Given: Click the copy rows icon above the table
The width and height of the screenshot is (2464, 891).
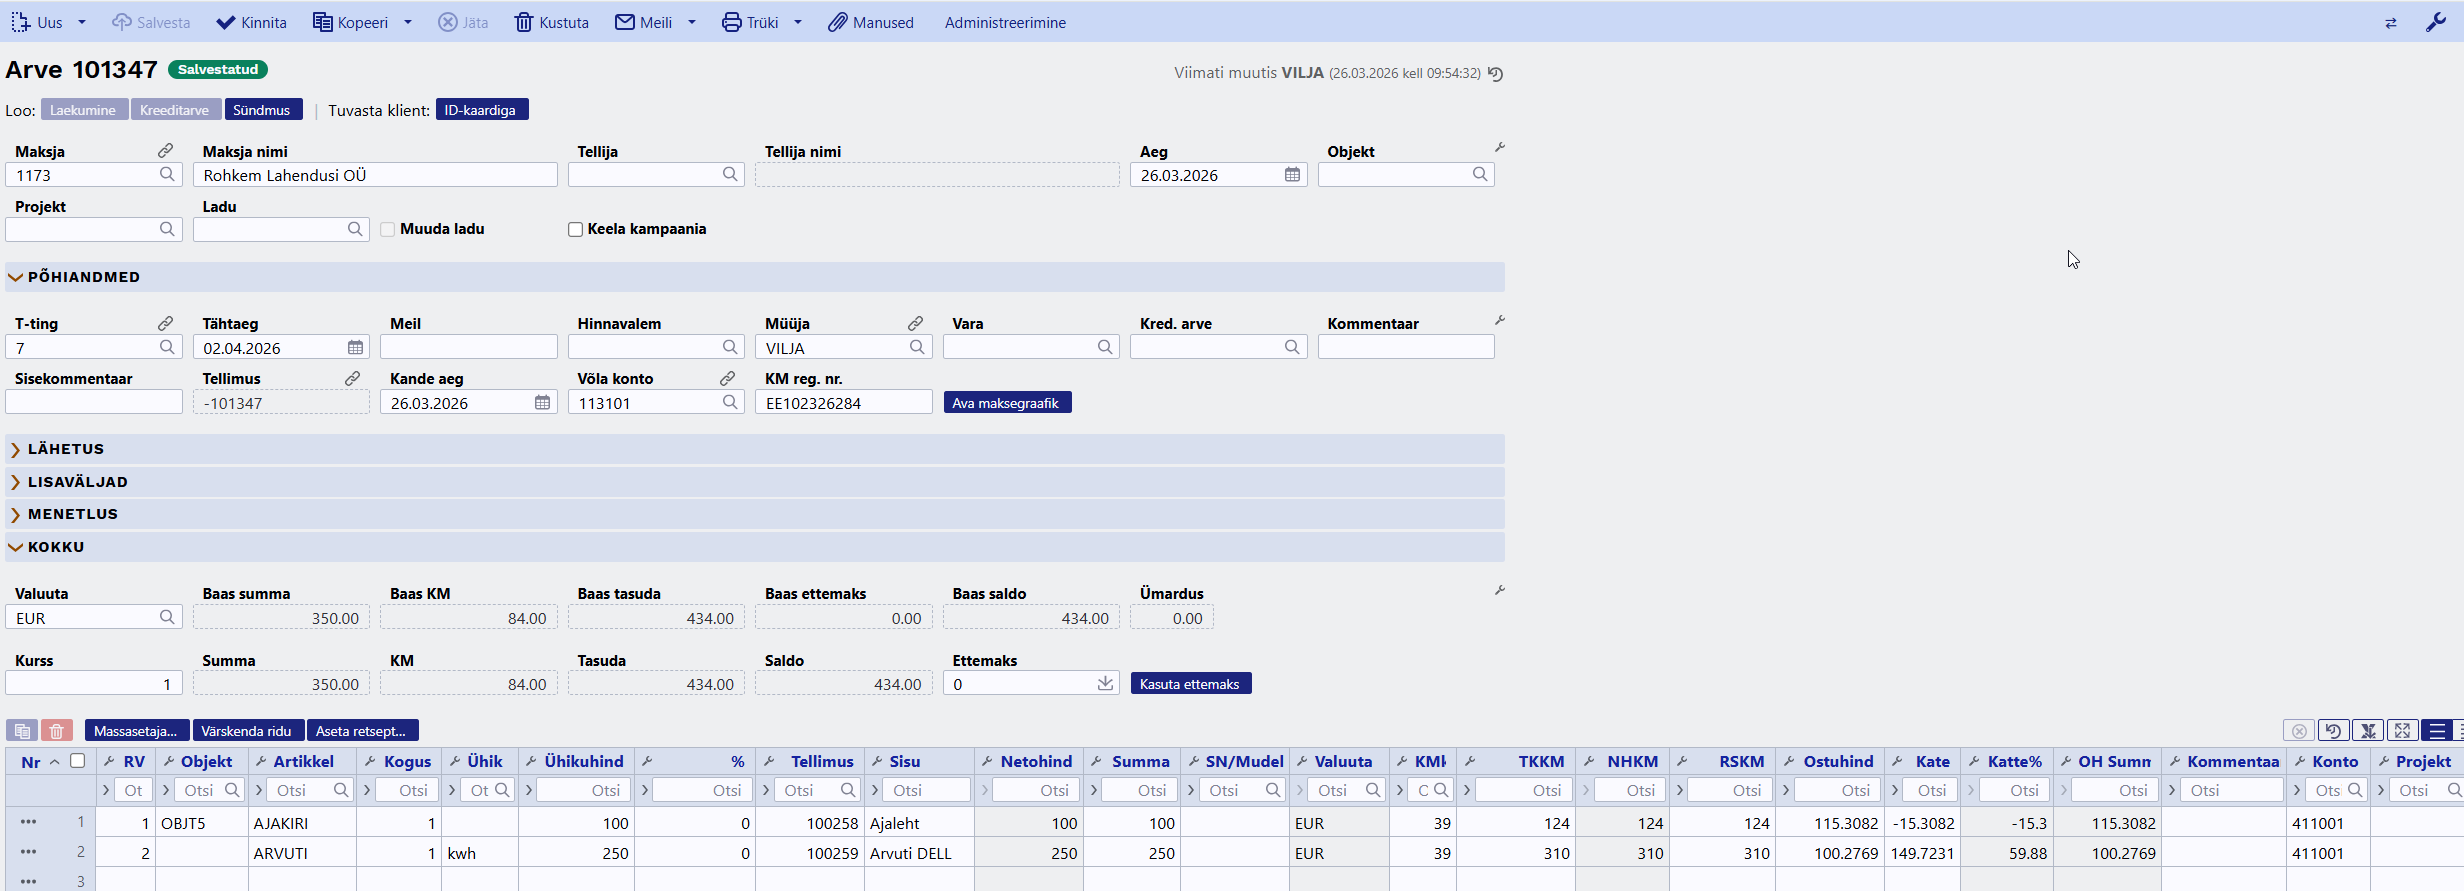Looking at the screenshot, I should [x=22, y=731].
